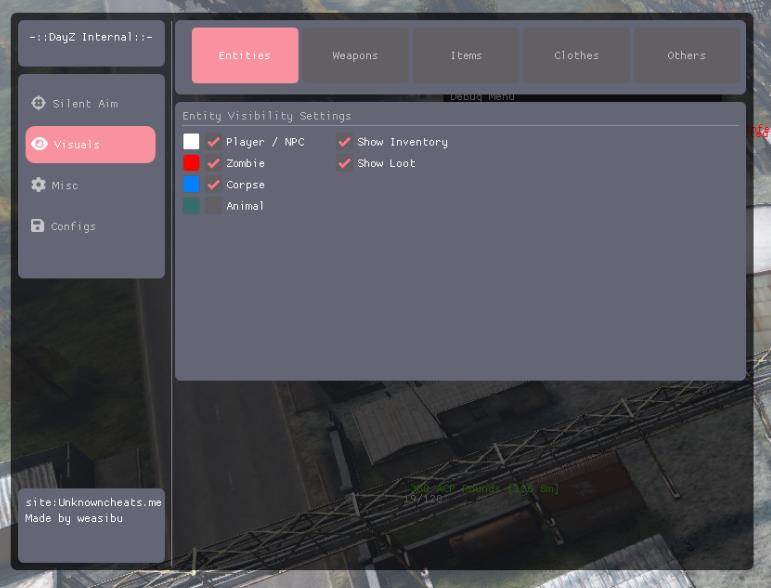Toggle the Show Inventory checkbox
771x588 pixels.
point(344,142)
